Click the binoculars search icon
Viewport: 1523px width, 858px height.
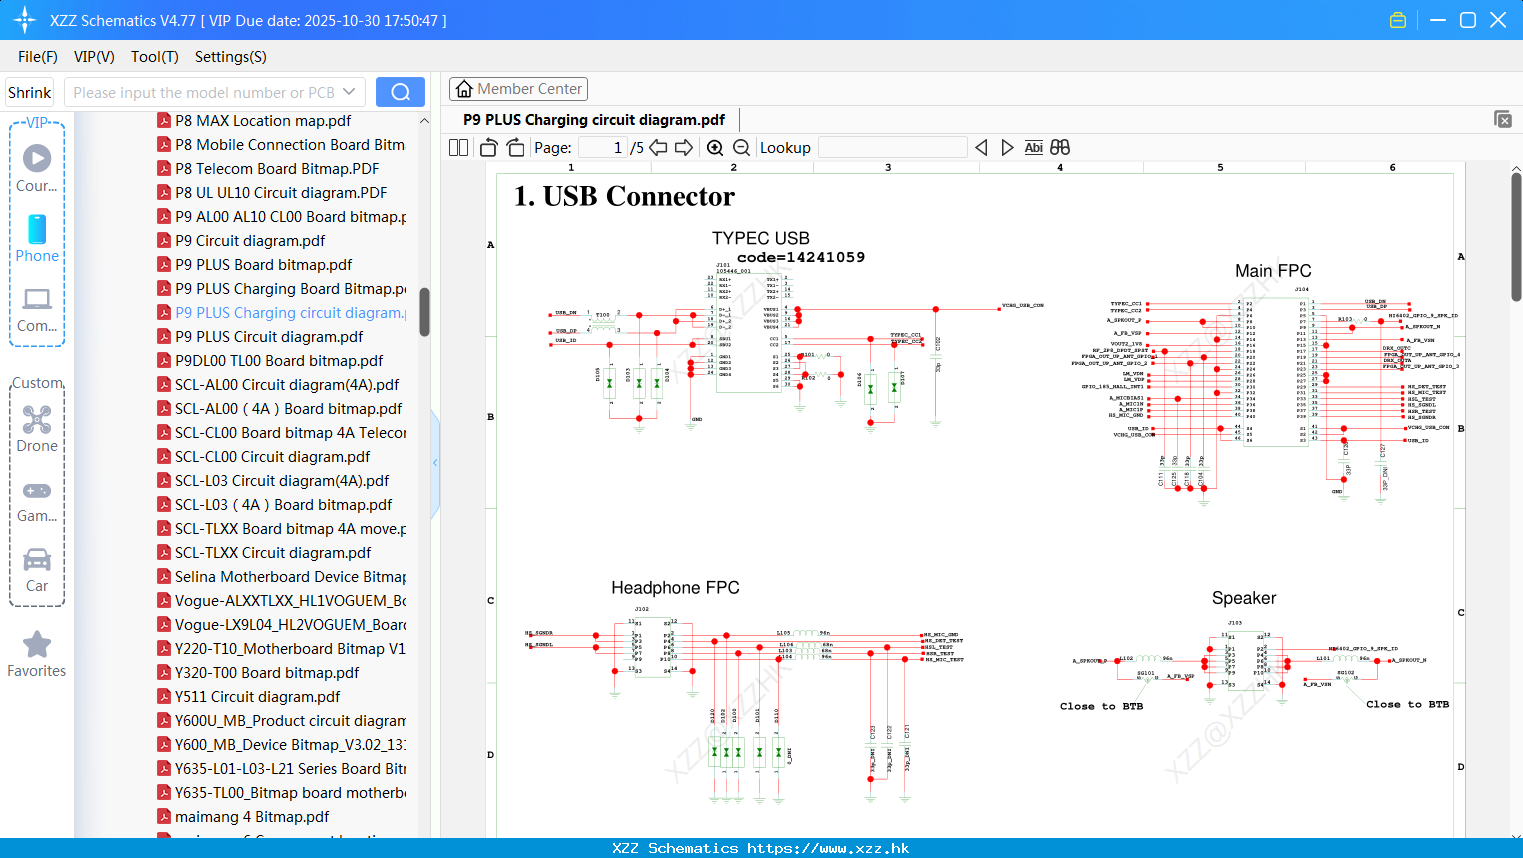(1060, 148)
